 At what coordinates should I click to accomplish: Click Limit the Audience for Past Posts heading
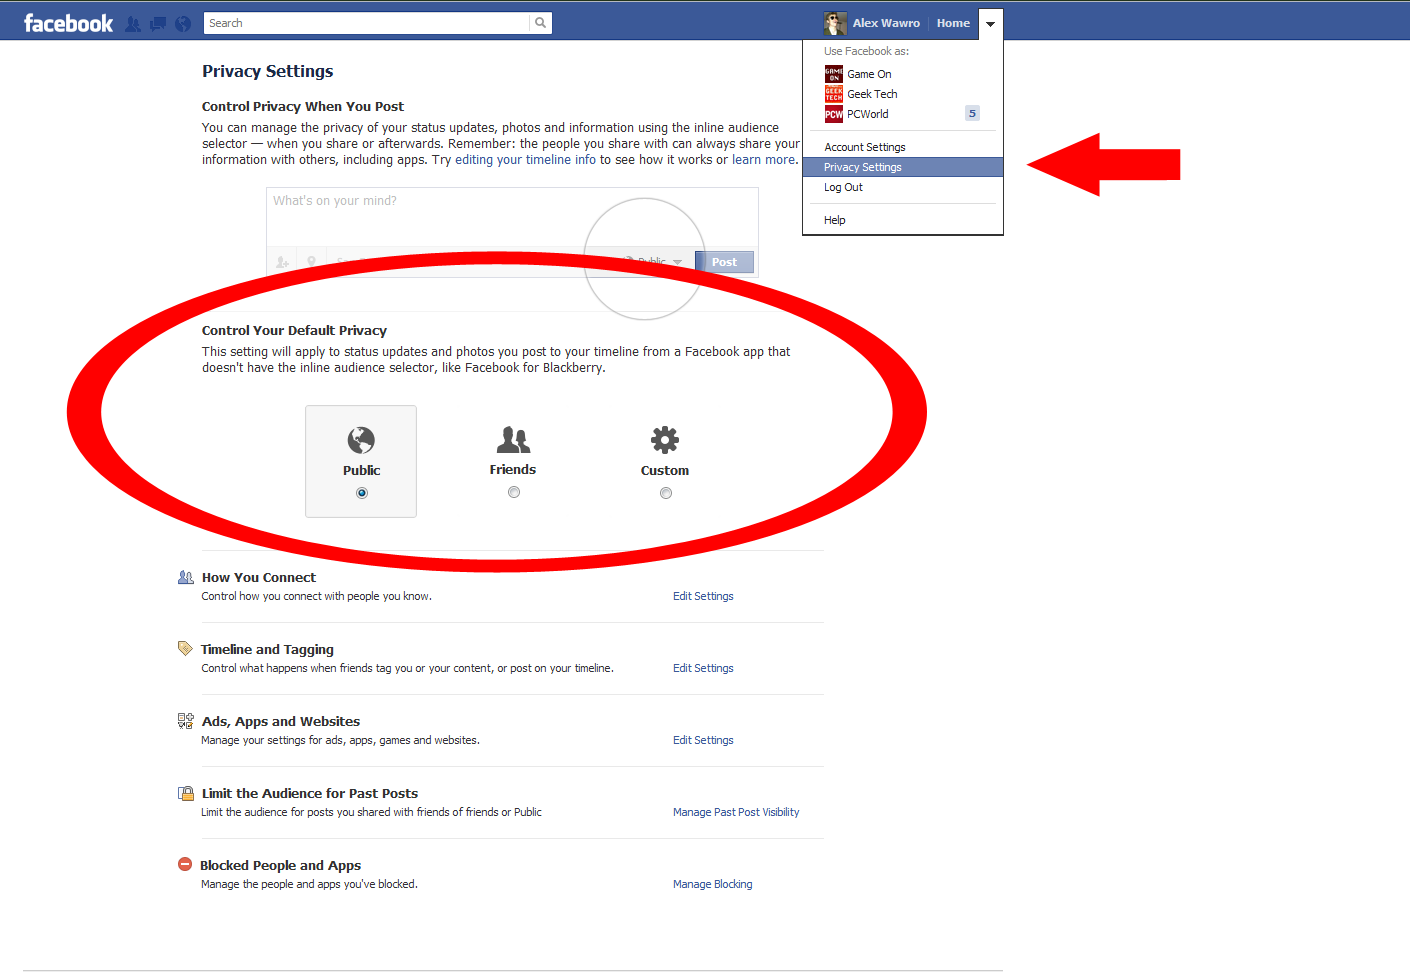[x=310, y=793]
